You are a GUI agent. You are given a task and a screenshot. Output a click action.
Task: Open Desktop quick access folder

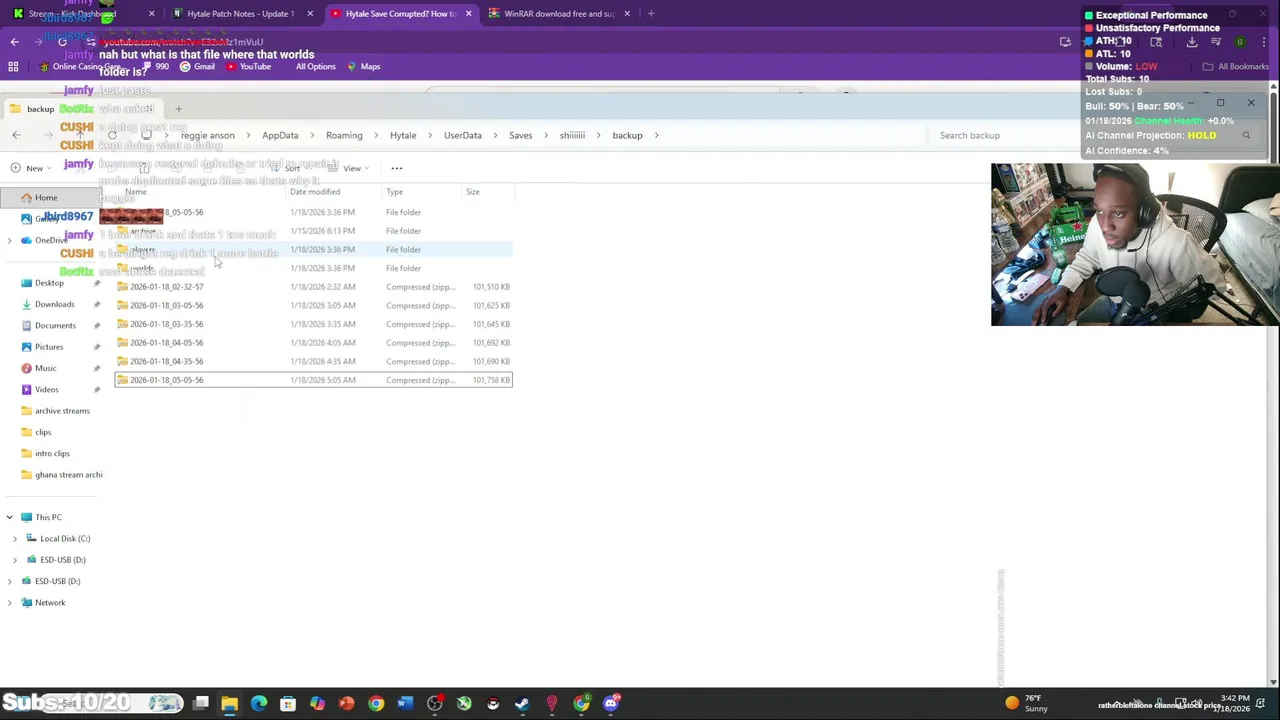coord(49,283)
